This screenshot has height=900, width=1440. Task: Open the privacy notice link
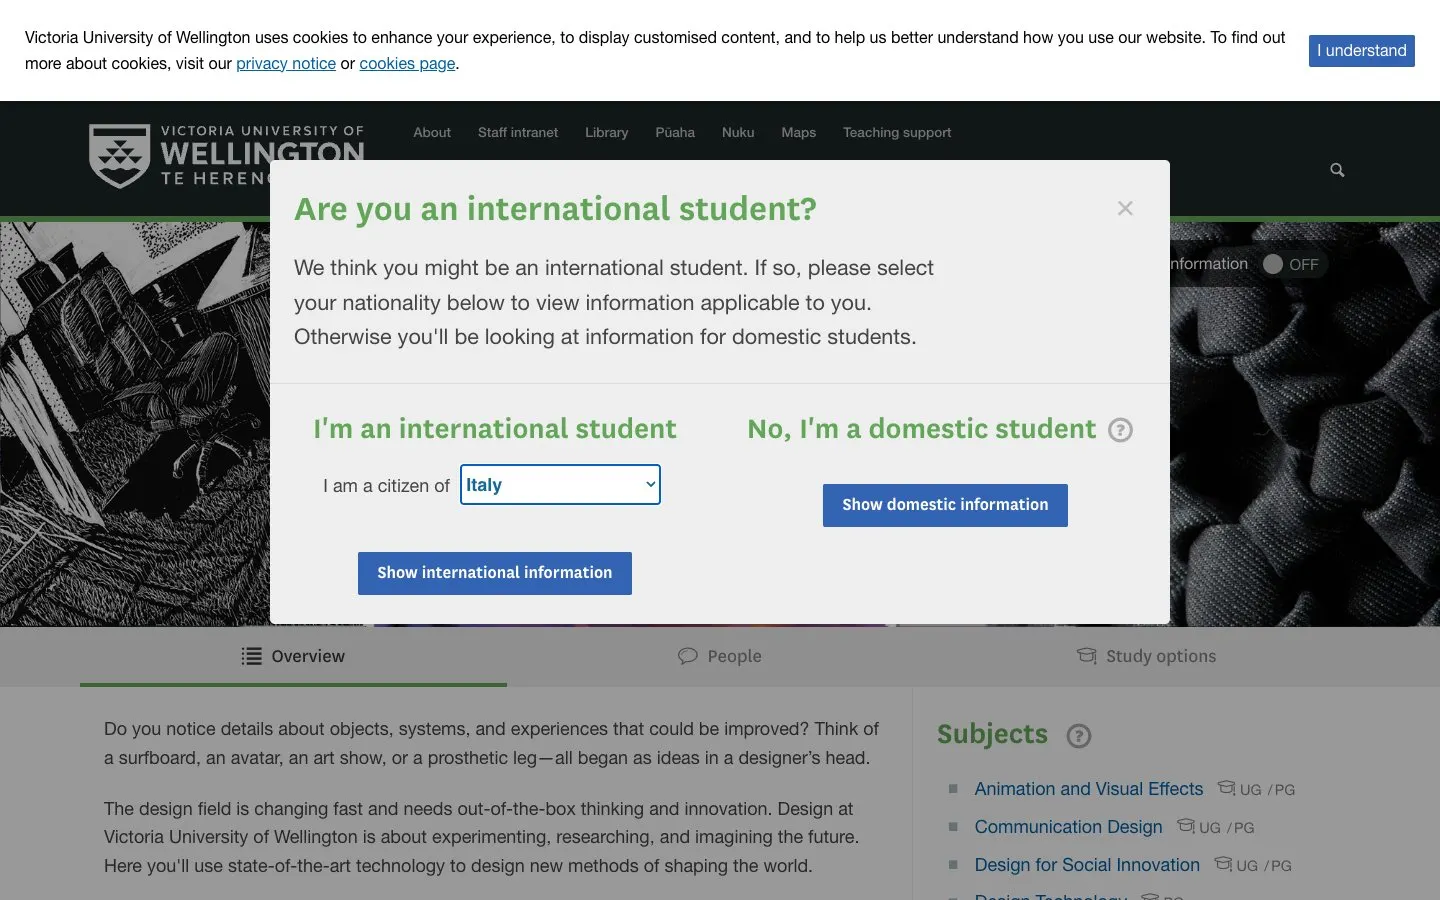point(286,63)
